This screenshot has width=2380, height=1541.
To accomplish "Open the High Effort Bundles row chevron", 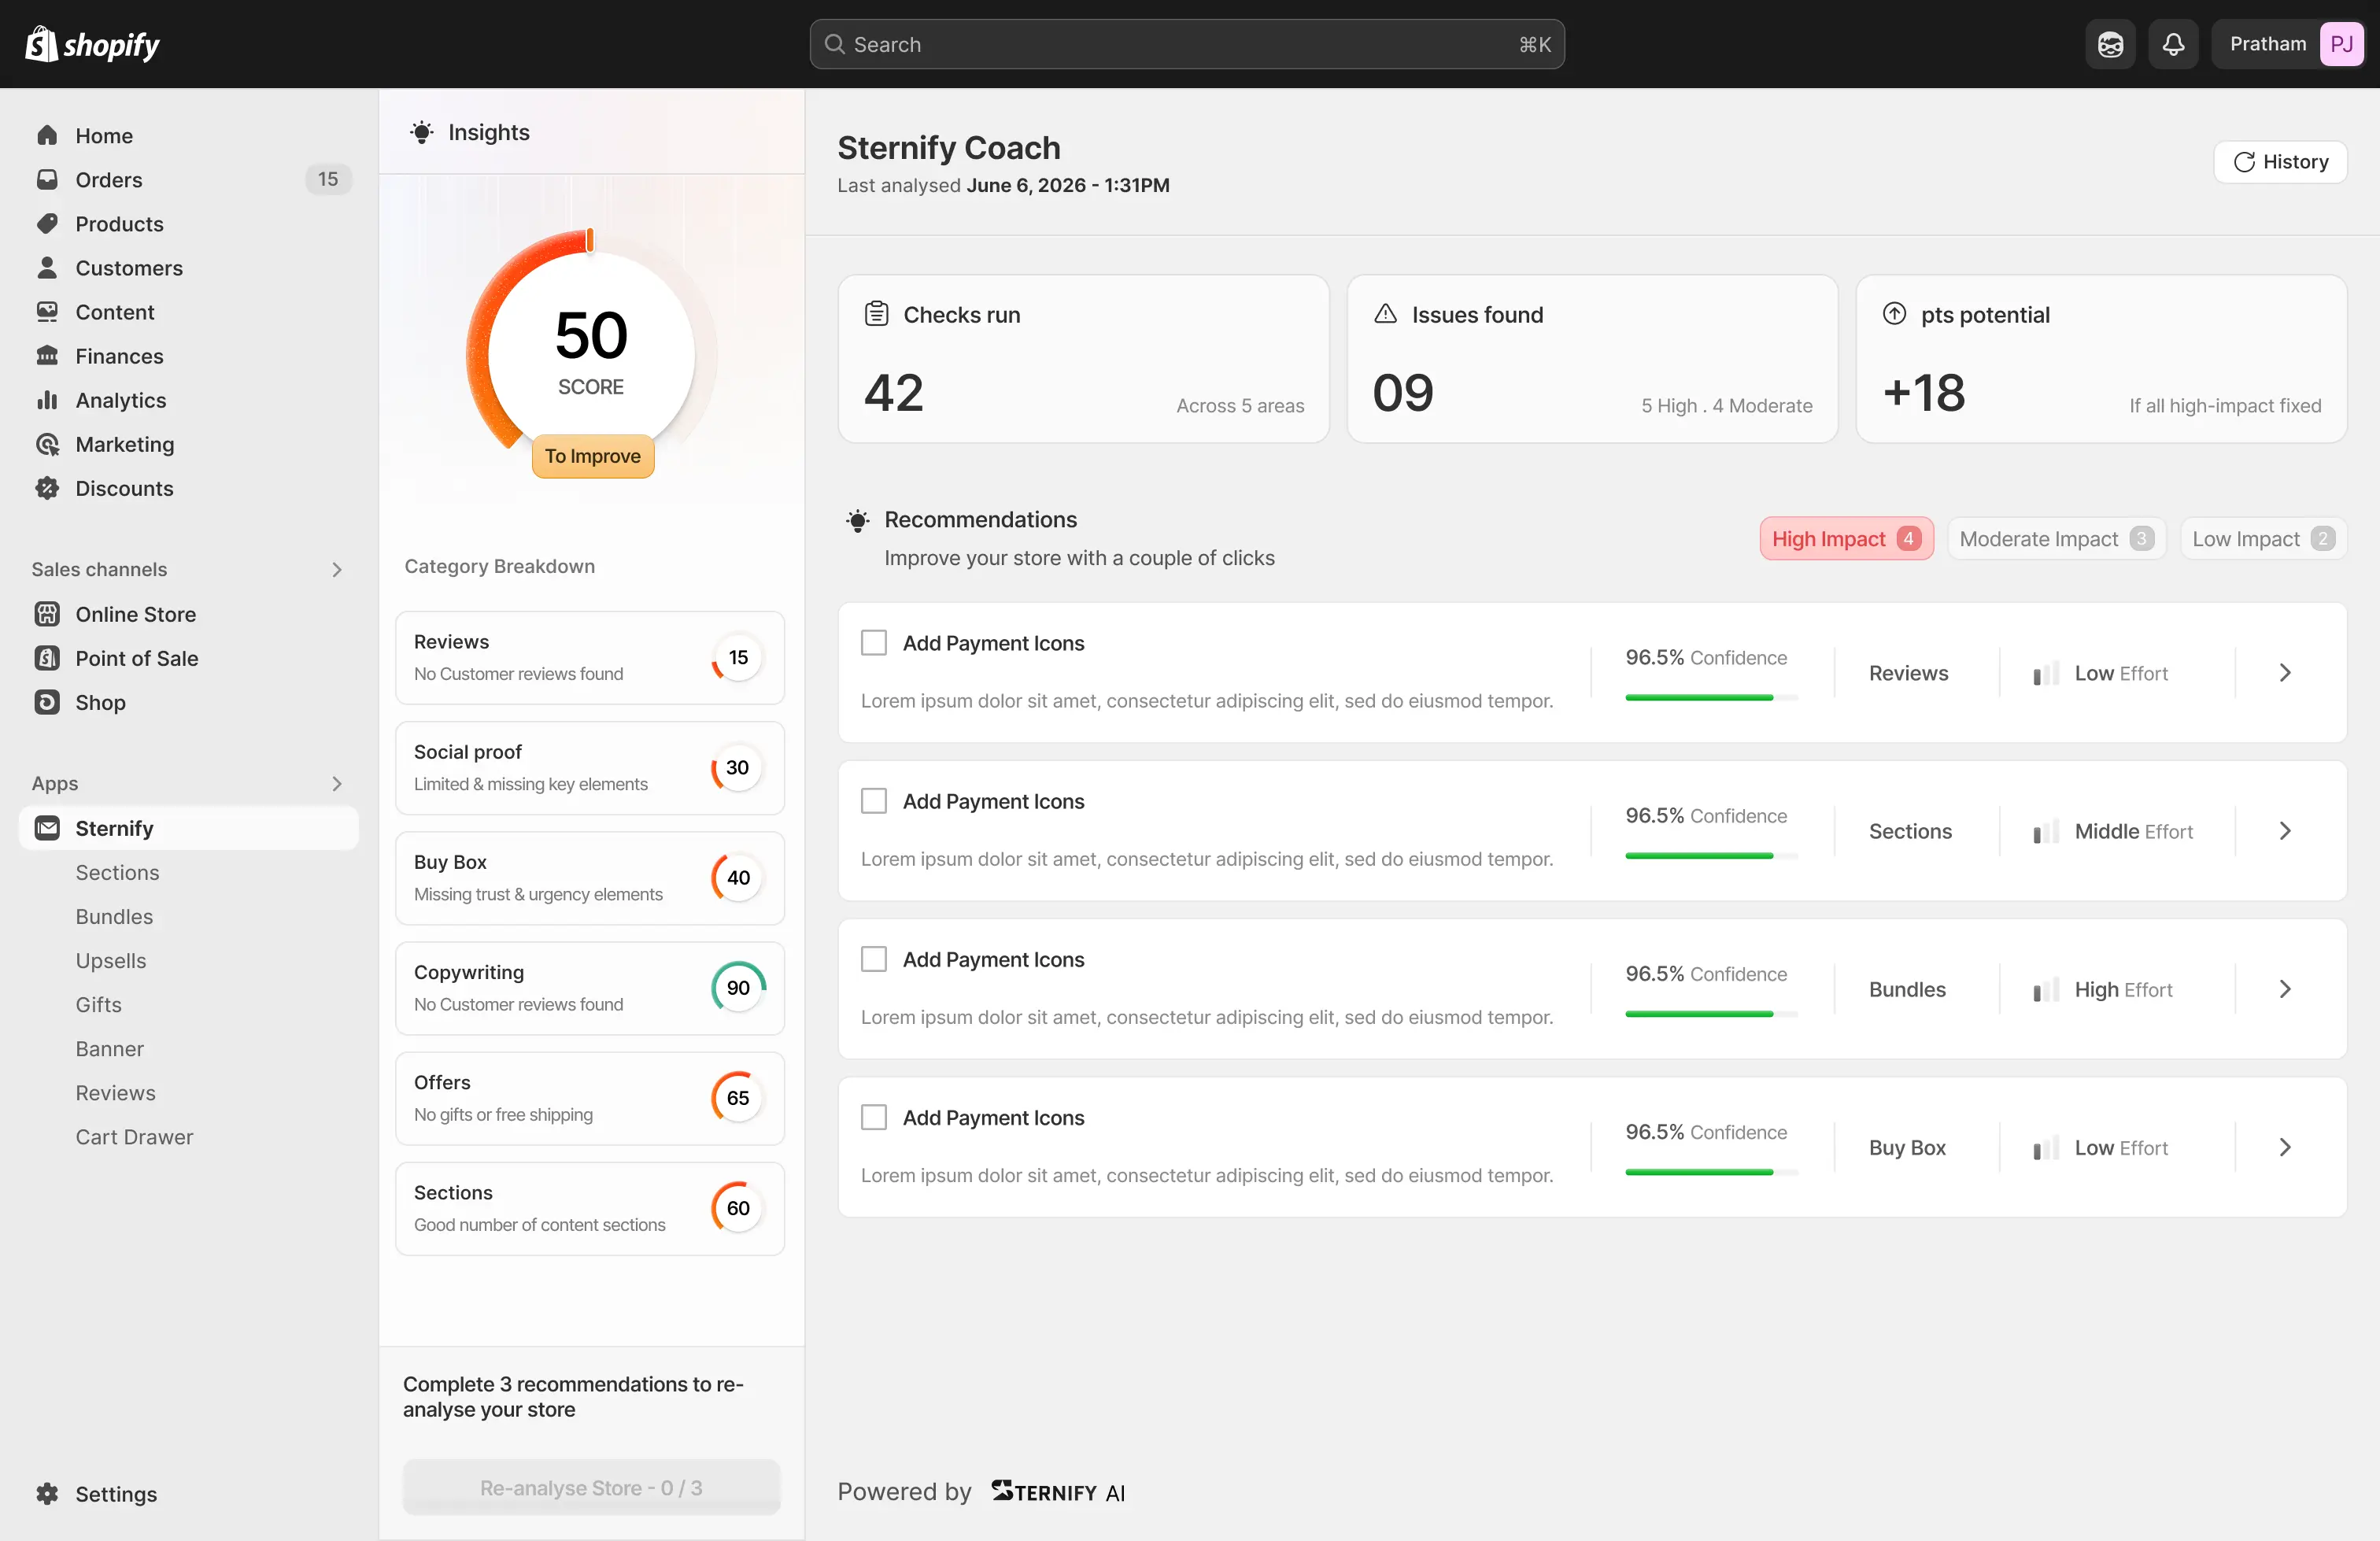I will (2285, 988).
